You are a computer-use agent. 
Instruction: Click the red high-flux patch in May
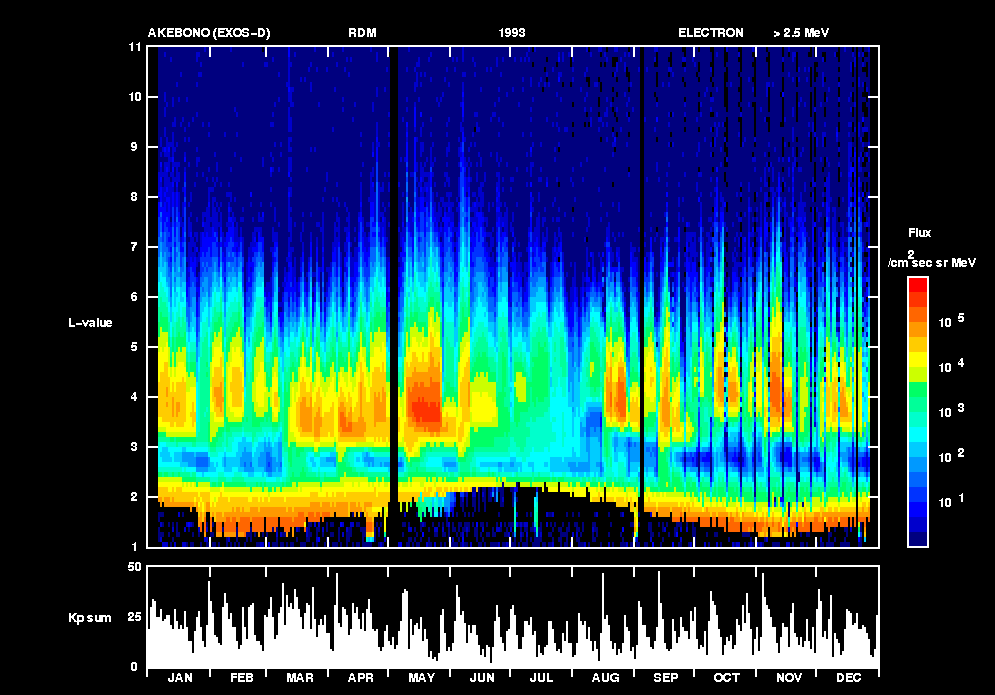pos(427,410)
